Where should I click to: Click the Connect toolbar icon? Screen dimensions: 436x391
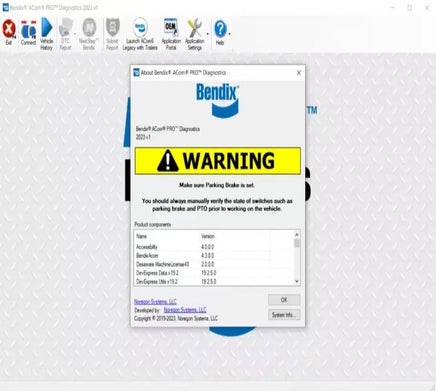click(28, 32)
